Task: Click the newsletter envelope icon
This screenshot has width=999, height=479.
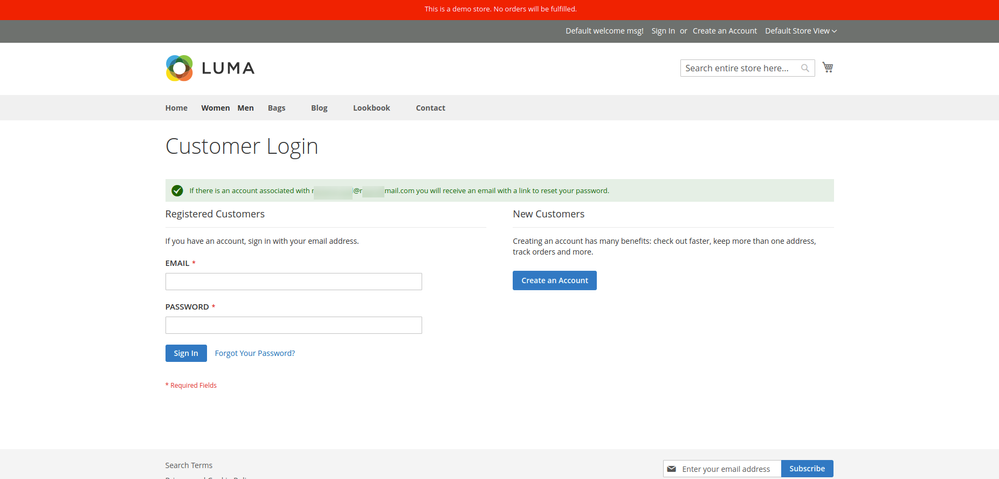Action: [672, 469]
